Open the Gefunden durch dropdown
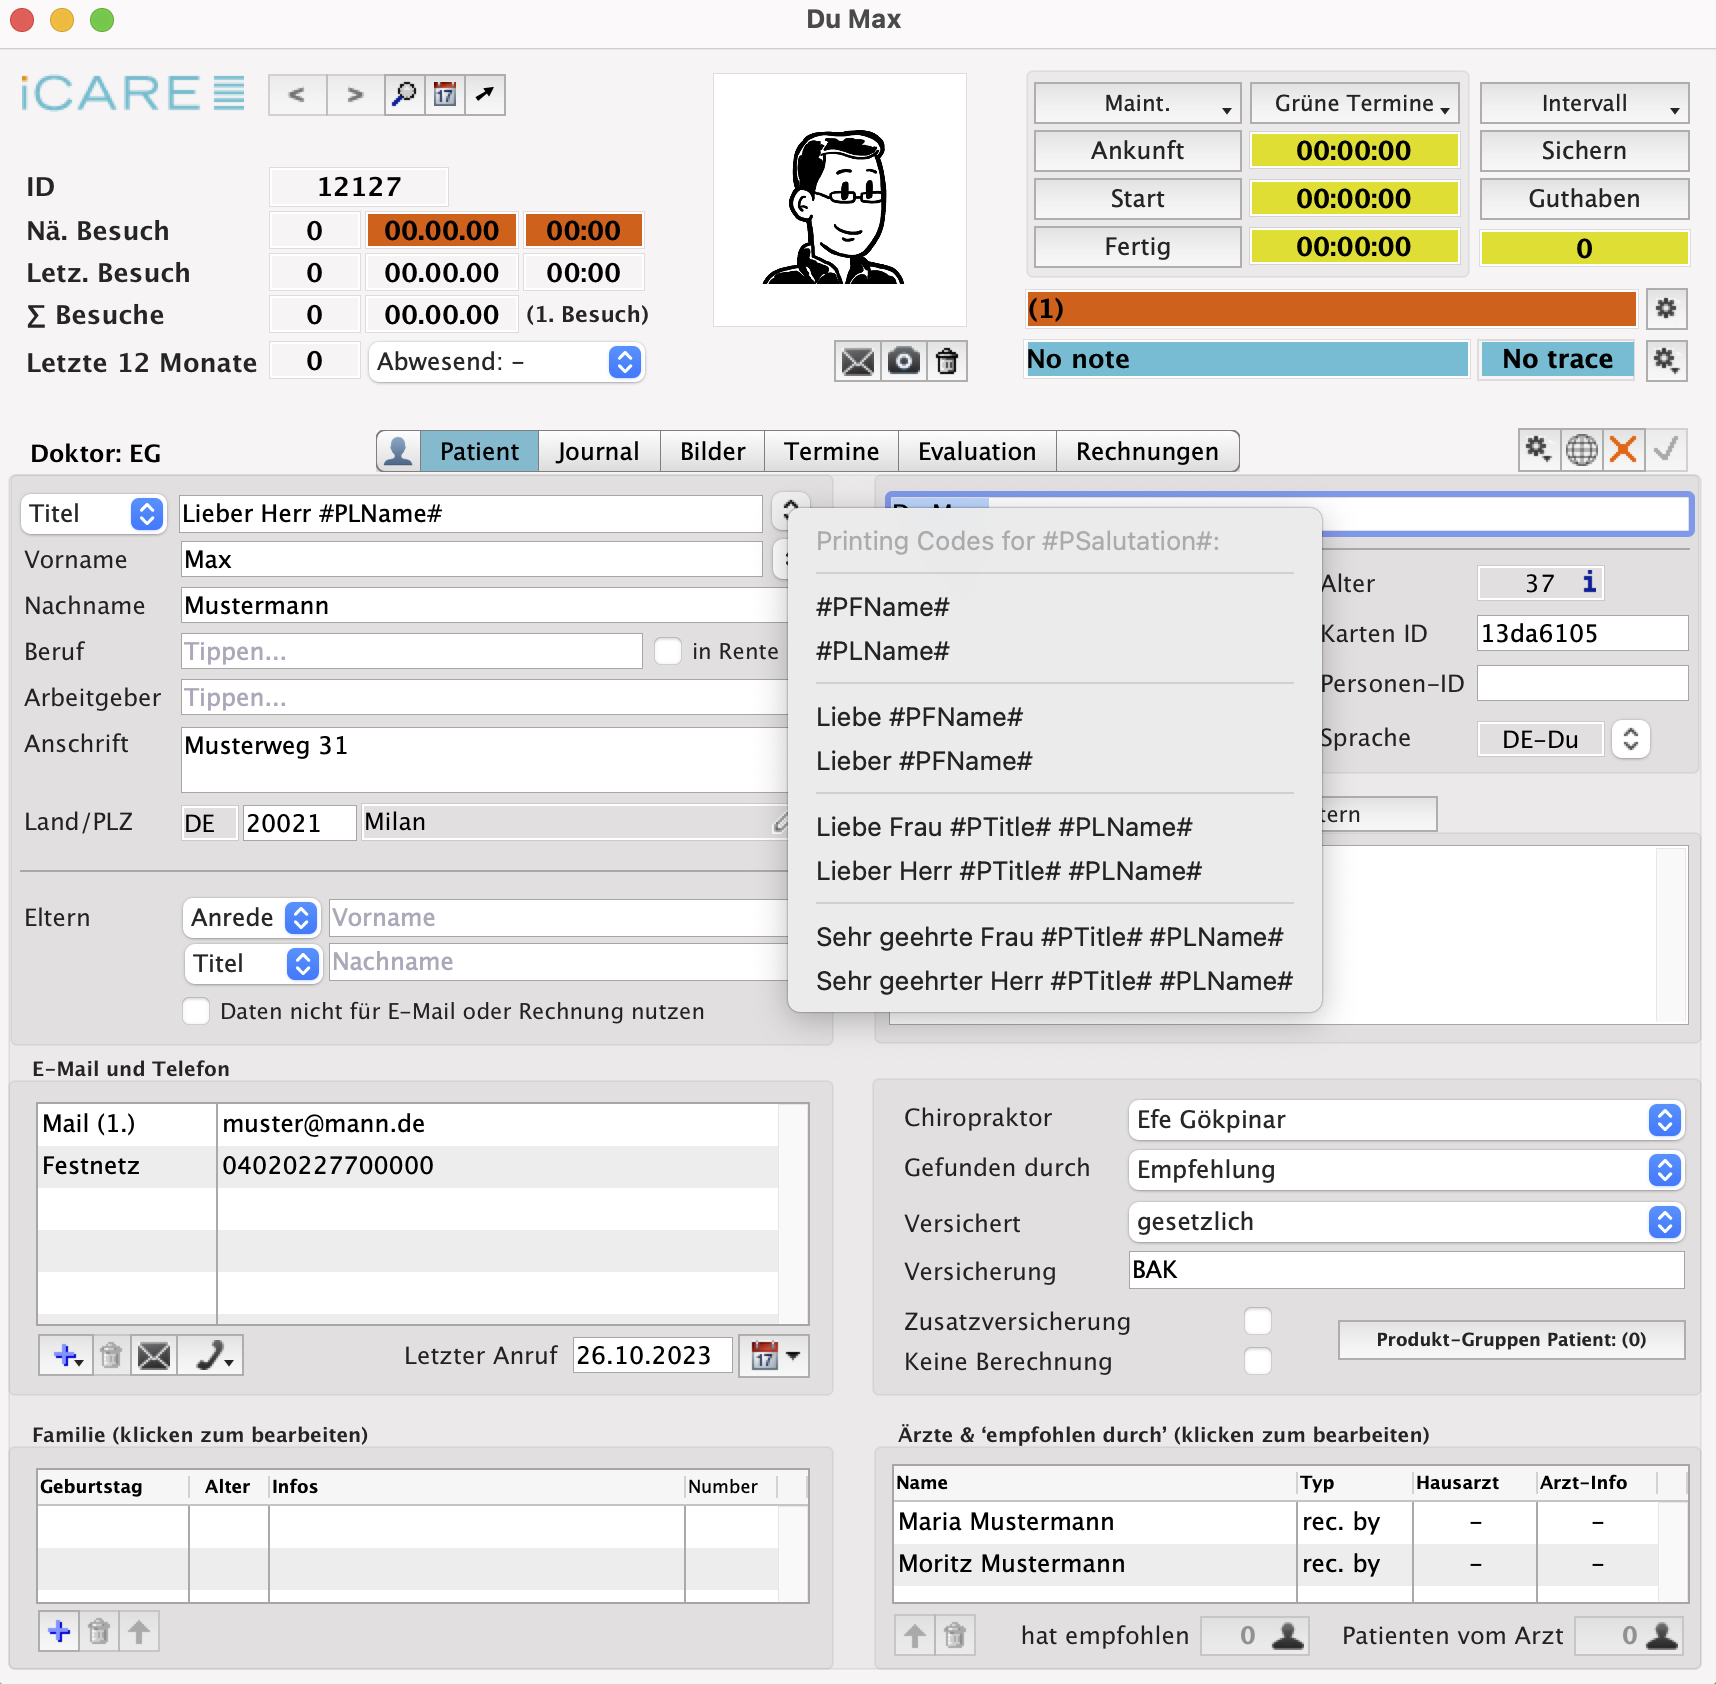 [x=1664, y=1170]
